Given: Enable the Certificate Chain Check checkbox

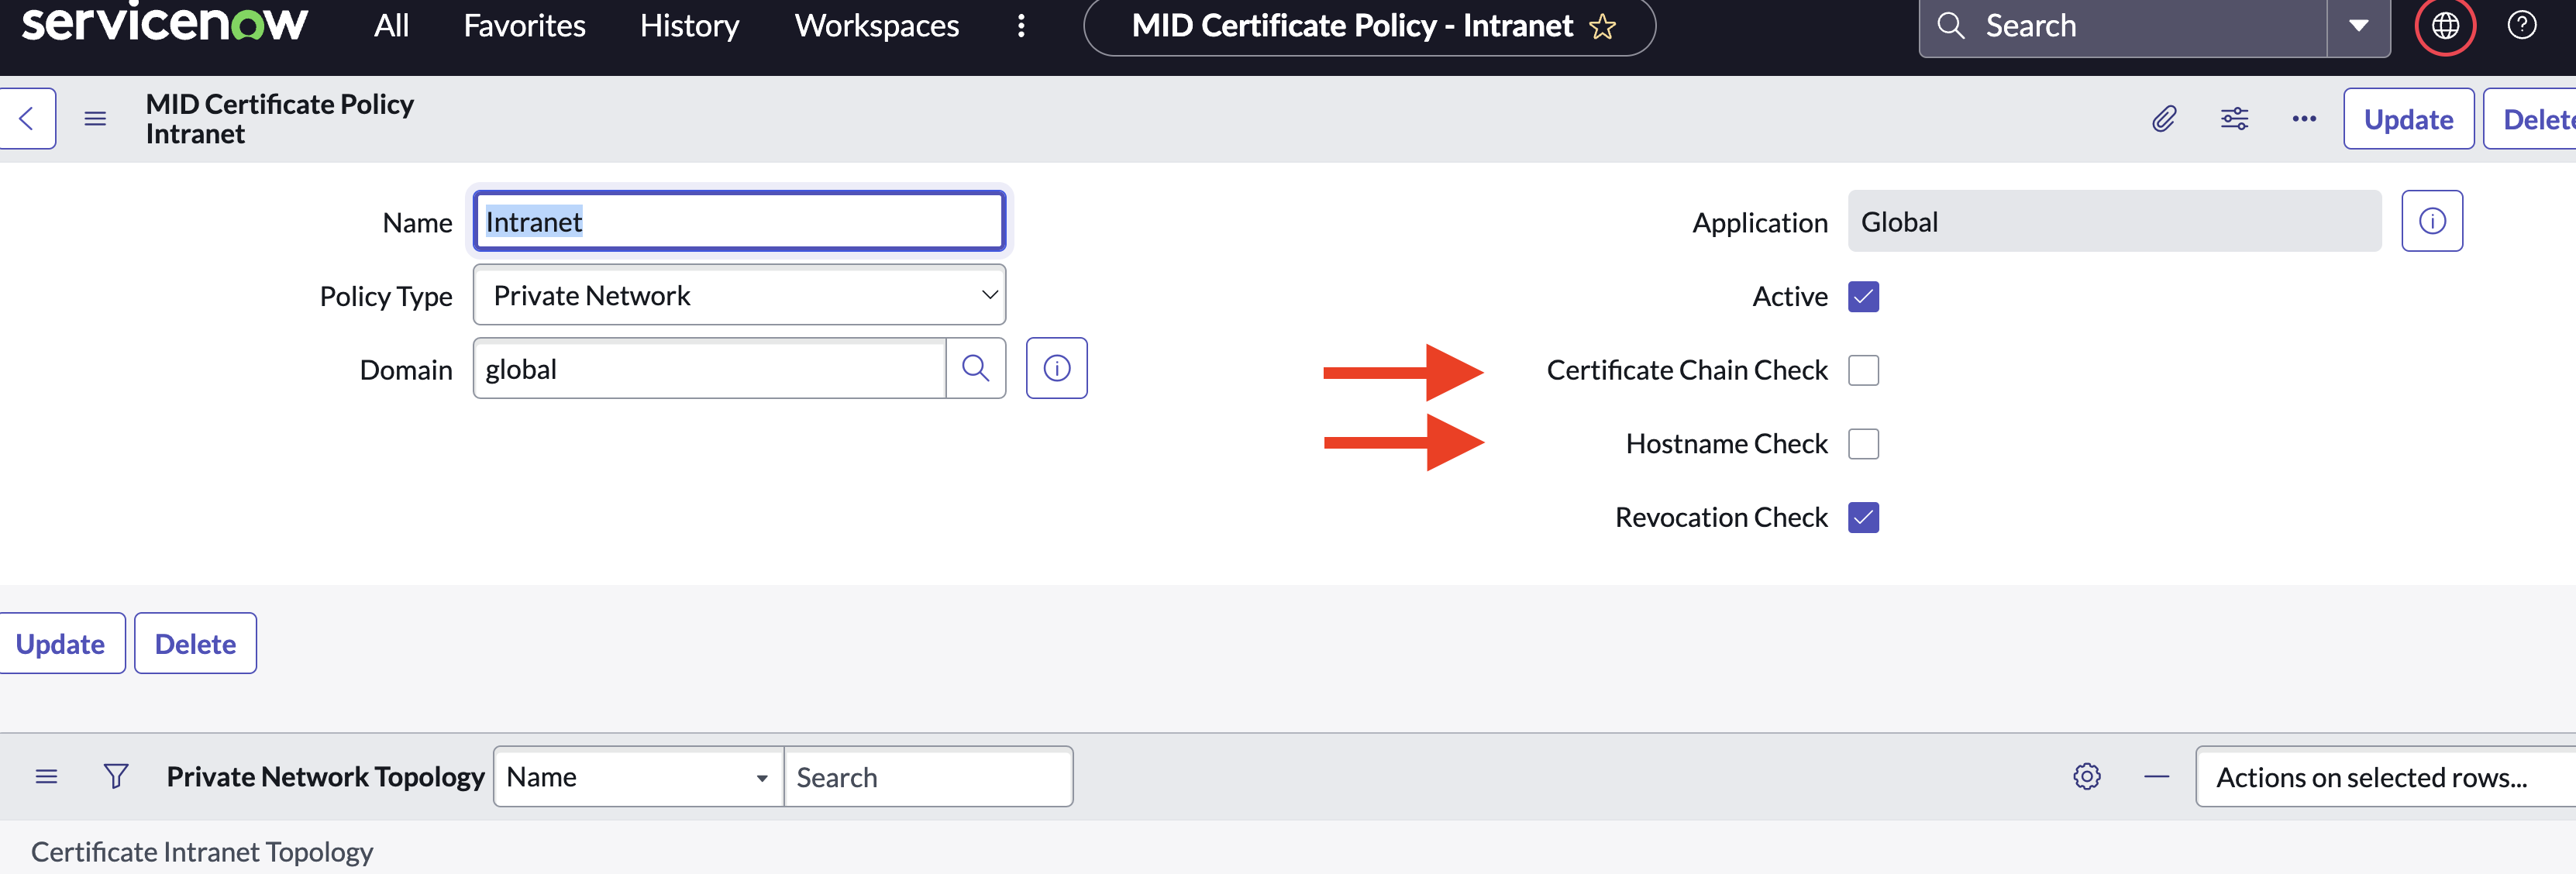Looking at the screenshot, I should coord(1863,370).
